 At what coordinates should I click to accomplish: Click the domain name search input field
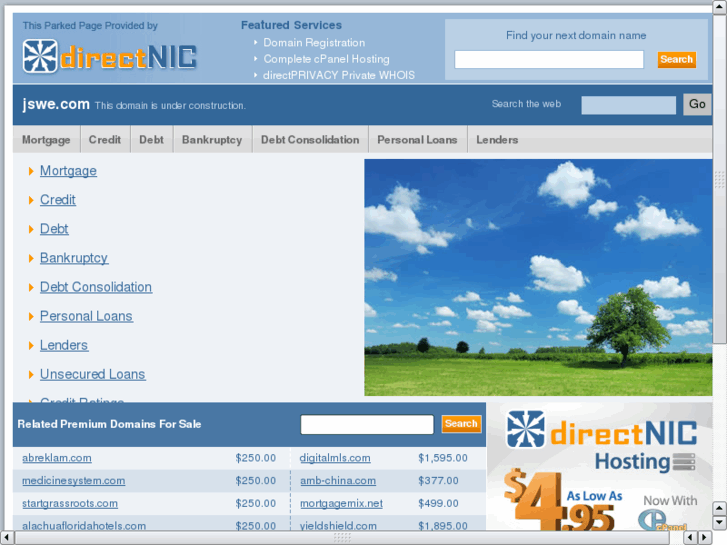click(x=549, y=59)
